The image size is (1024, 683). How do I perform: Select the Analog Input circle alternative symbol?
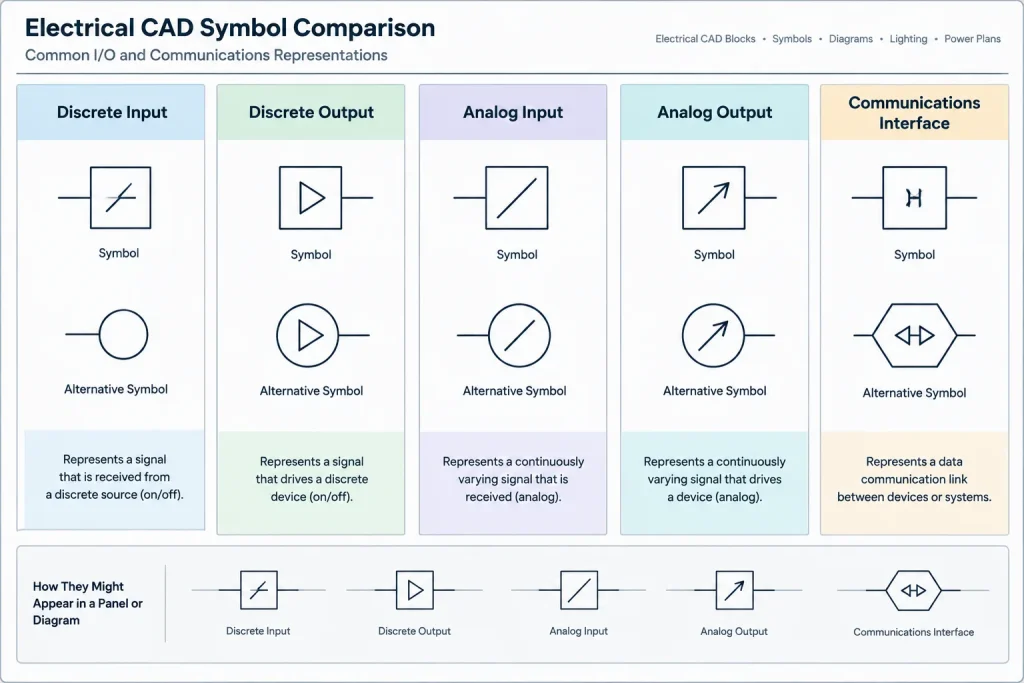[x=519, y=335]
